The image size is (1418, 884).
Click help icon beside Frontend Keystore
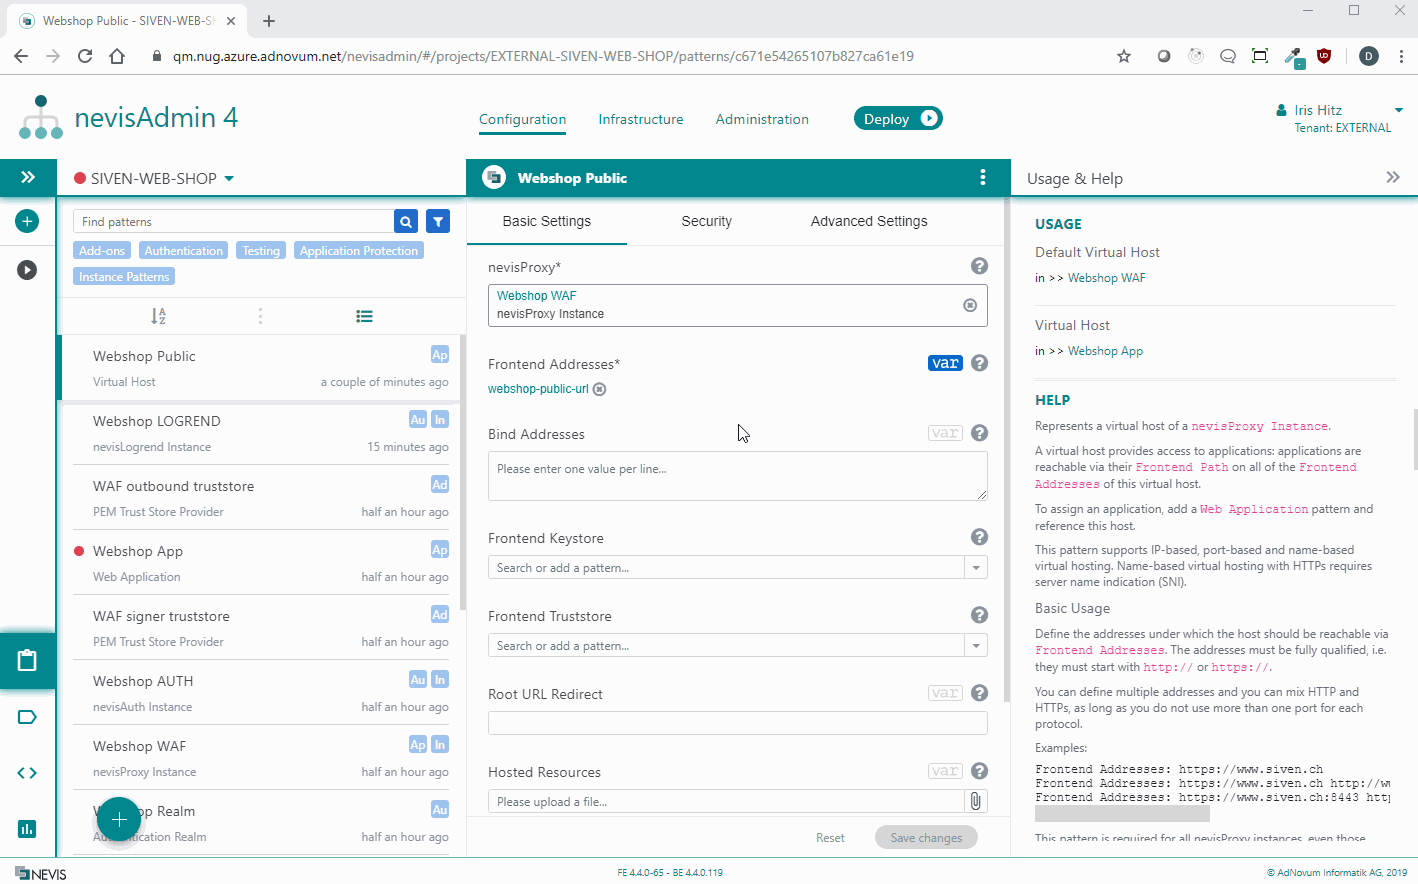[x=979, y=538]
